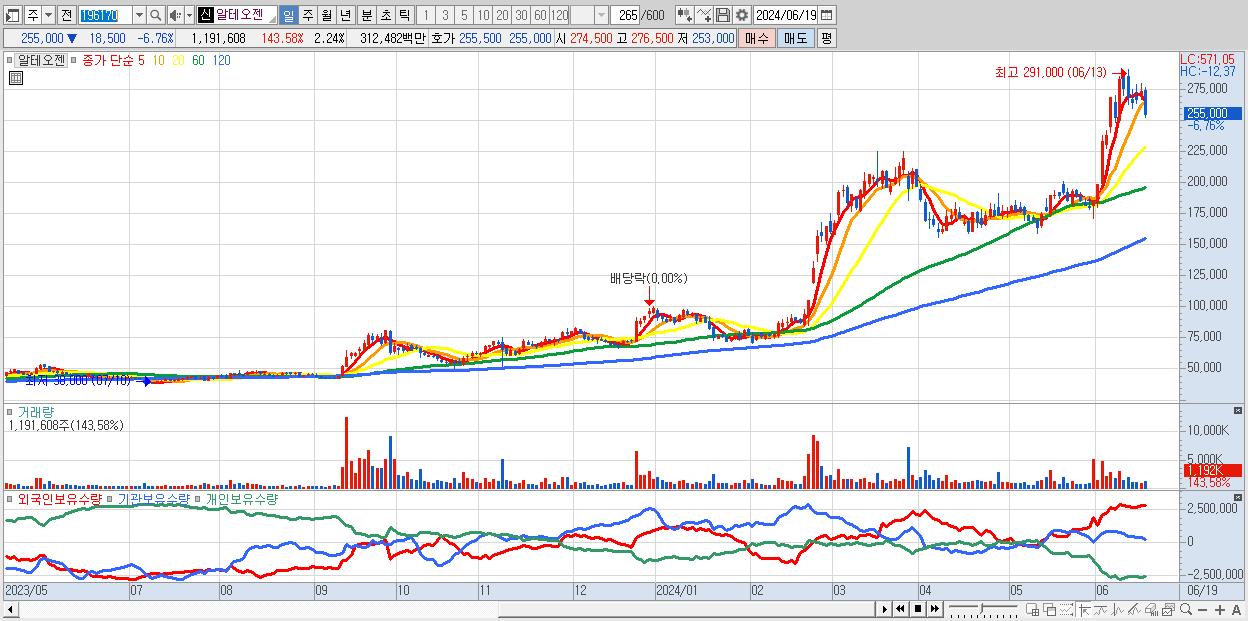The height and width of the screenshot is (621, 1248).
Task: Click the grid table icon under 알테오젠 legend
Action: (x=16, y=78)
